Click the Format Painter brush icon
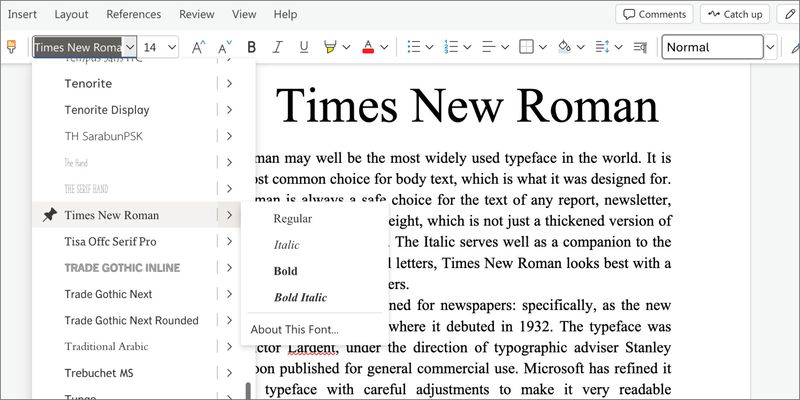Screen dimensions: 800x400 [x=11, y=47]
